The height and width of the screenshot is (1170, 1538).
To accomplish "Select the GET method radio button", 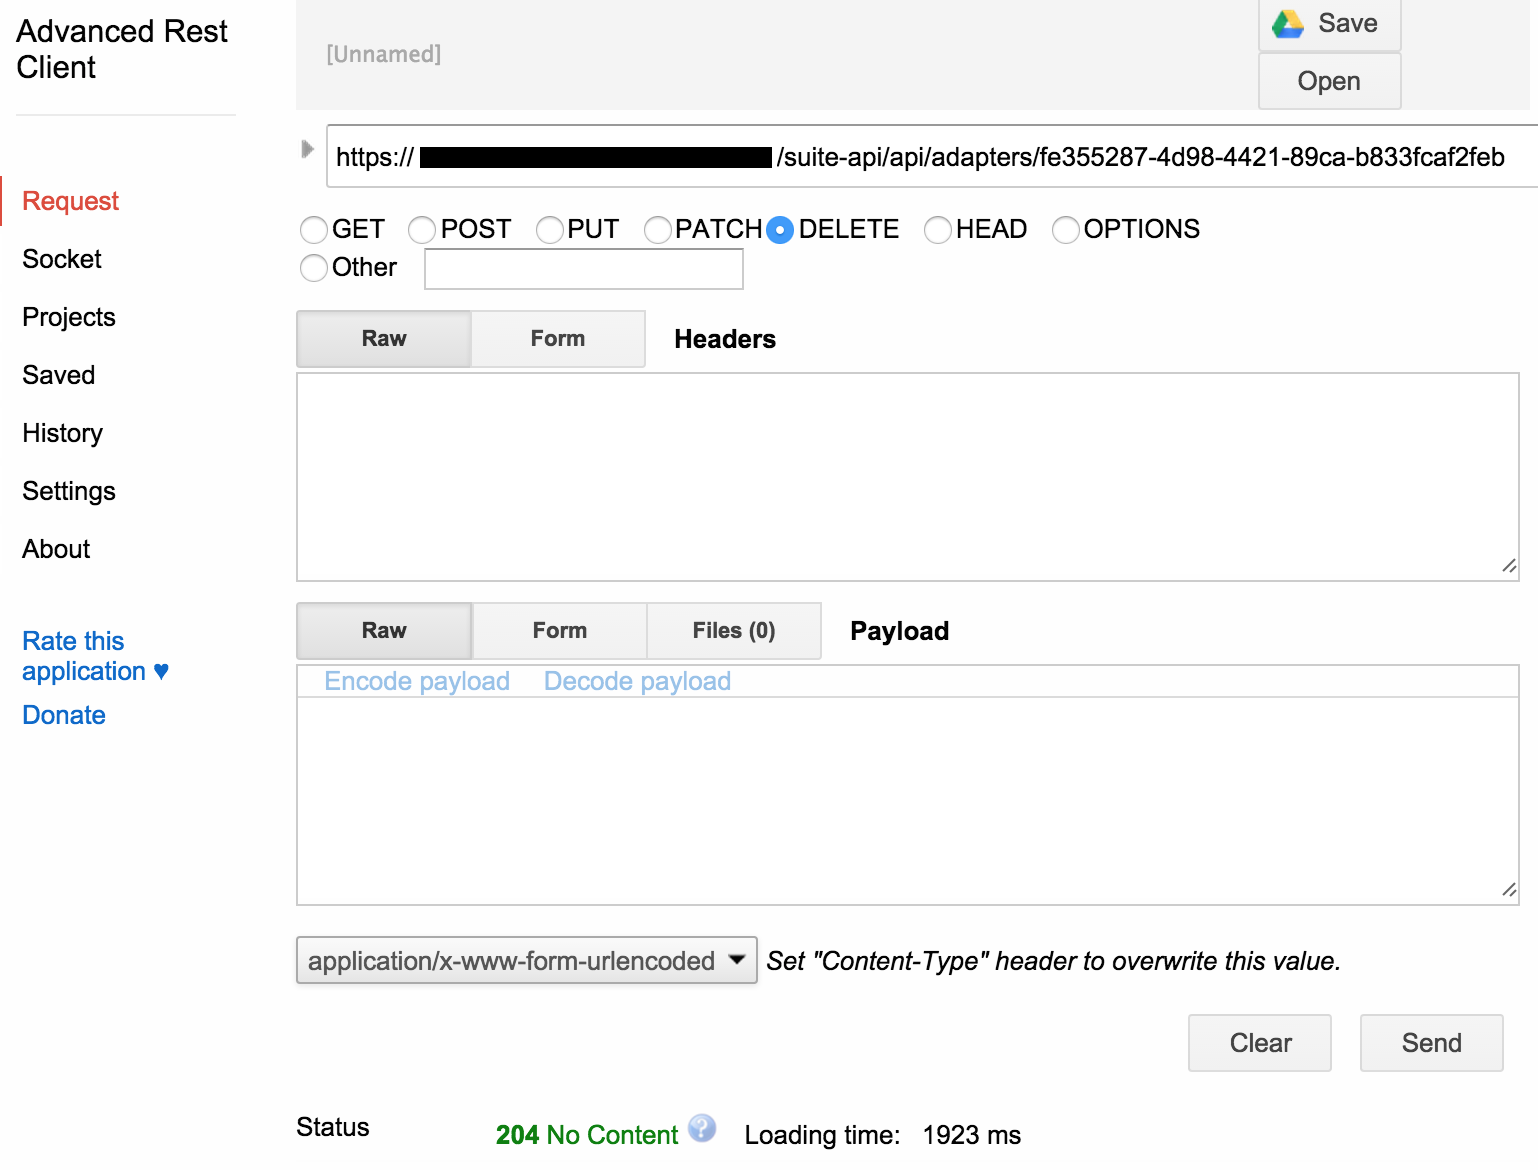I will coord(314,230).
